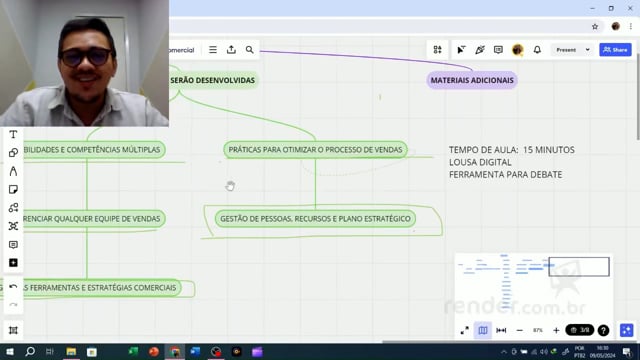Open the Chrome three-dot menu
640x360 pixels.
631,27
